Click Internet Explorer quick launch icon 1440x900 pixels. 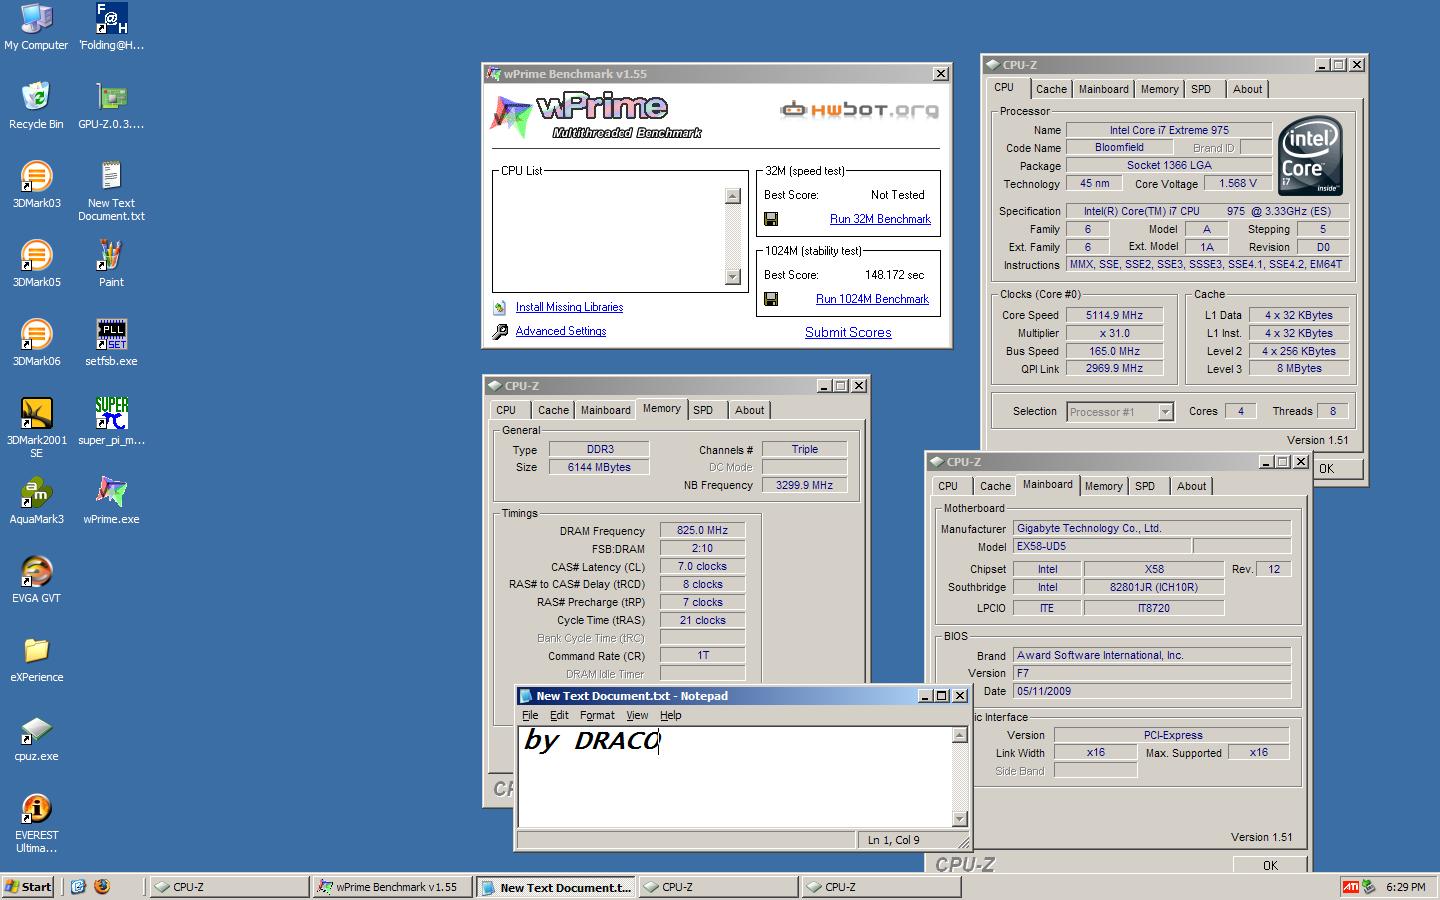pyautogui.click(x=78, y=887)
